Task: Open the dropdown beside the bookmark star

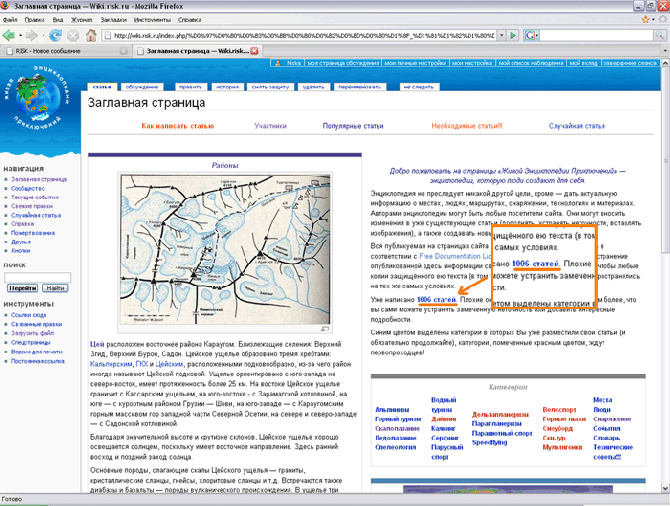Action: tap(653, 19)
